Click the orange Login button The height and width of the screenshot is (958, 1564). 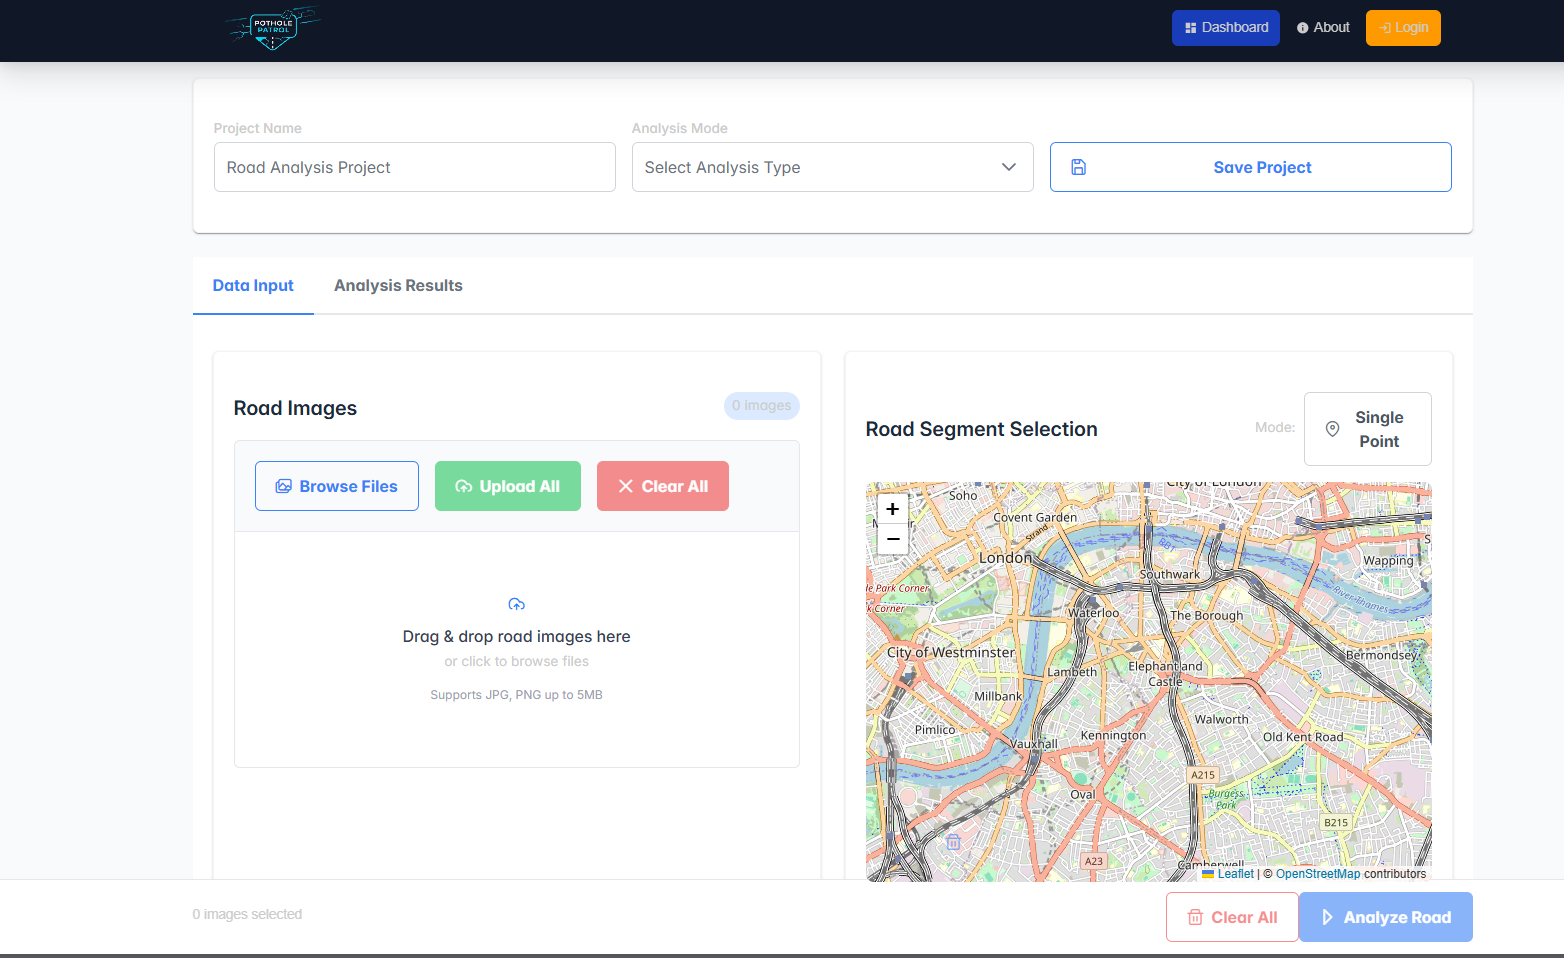1403,28
